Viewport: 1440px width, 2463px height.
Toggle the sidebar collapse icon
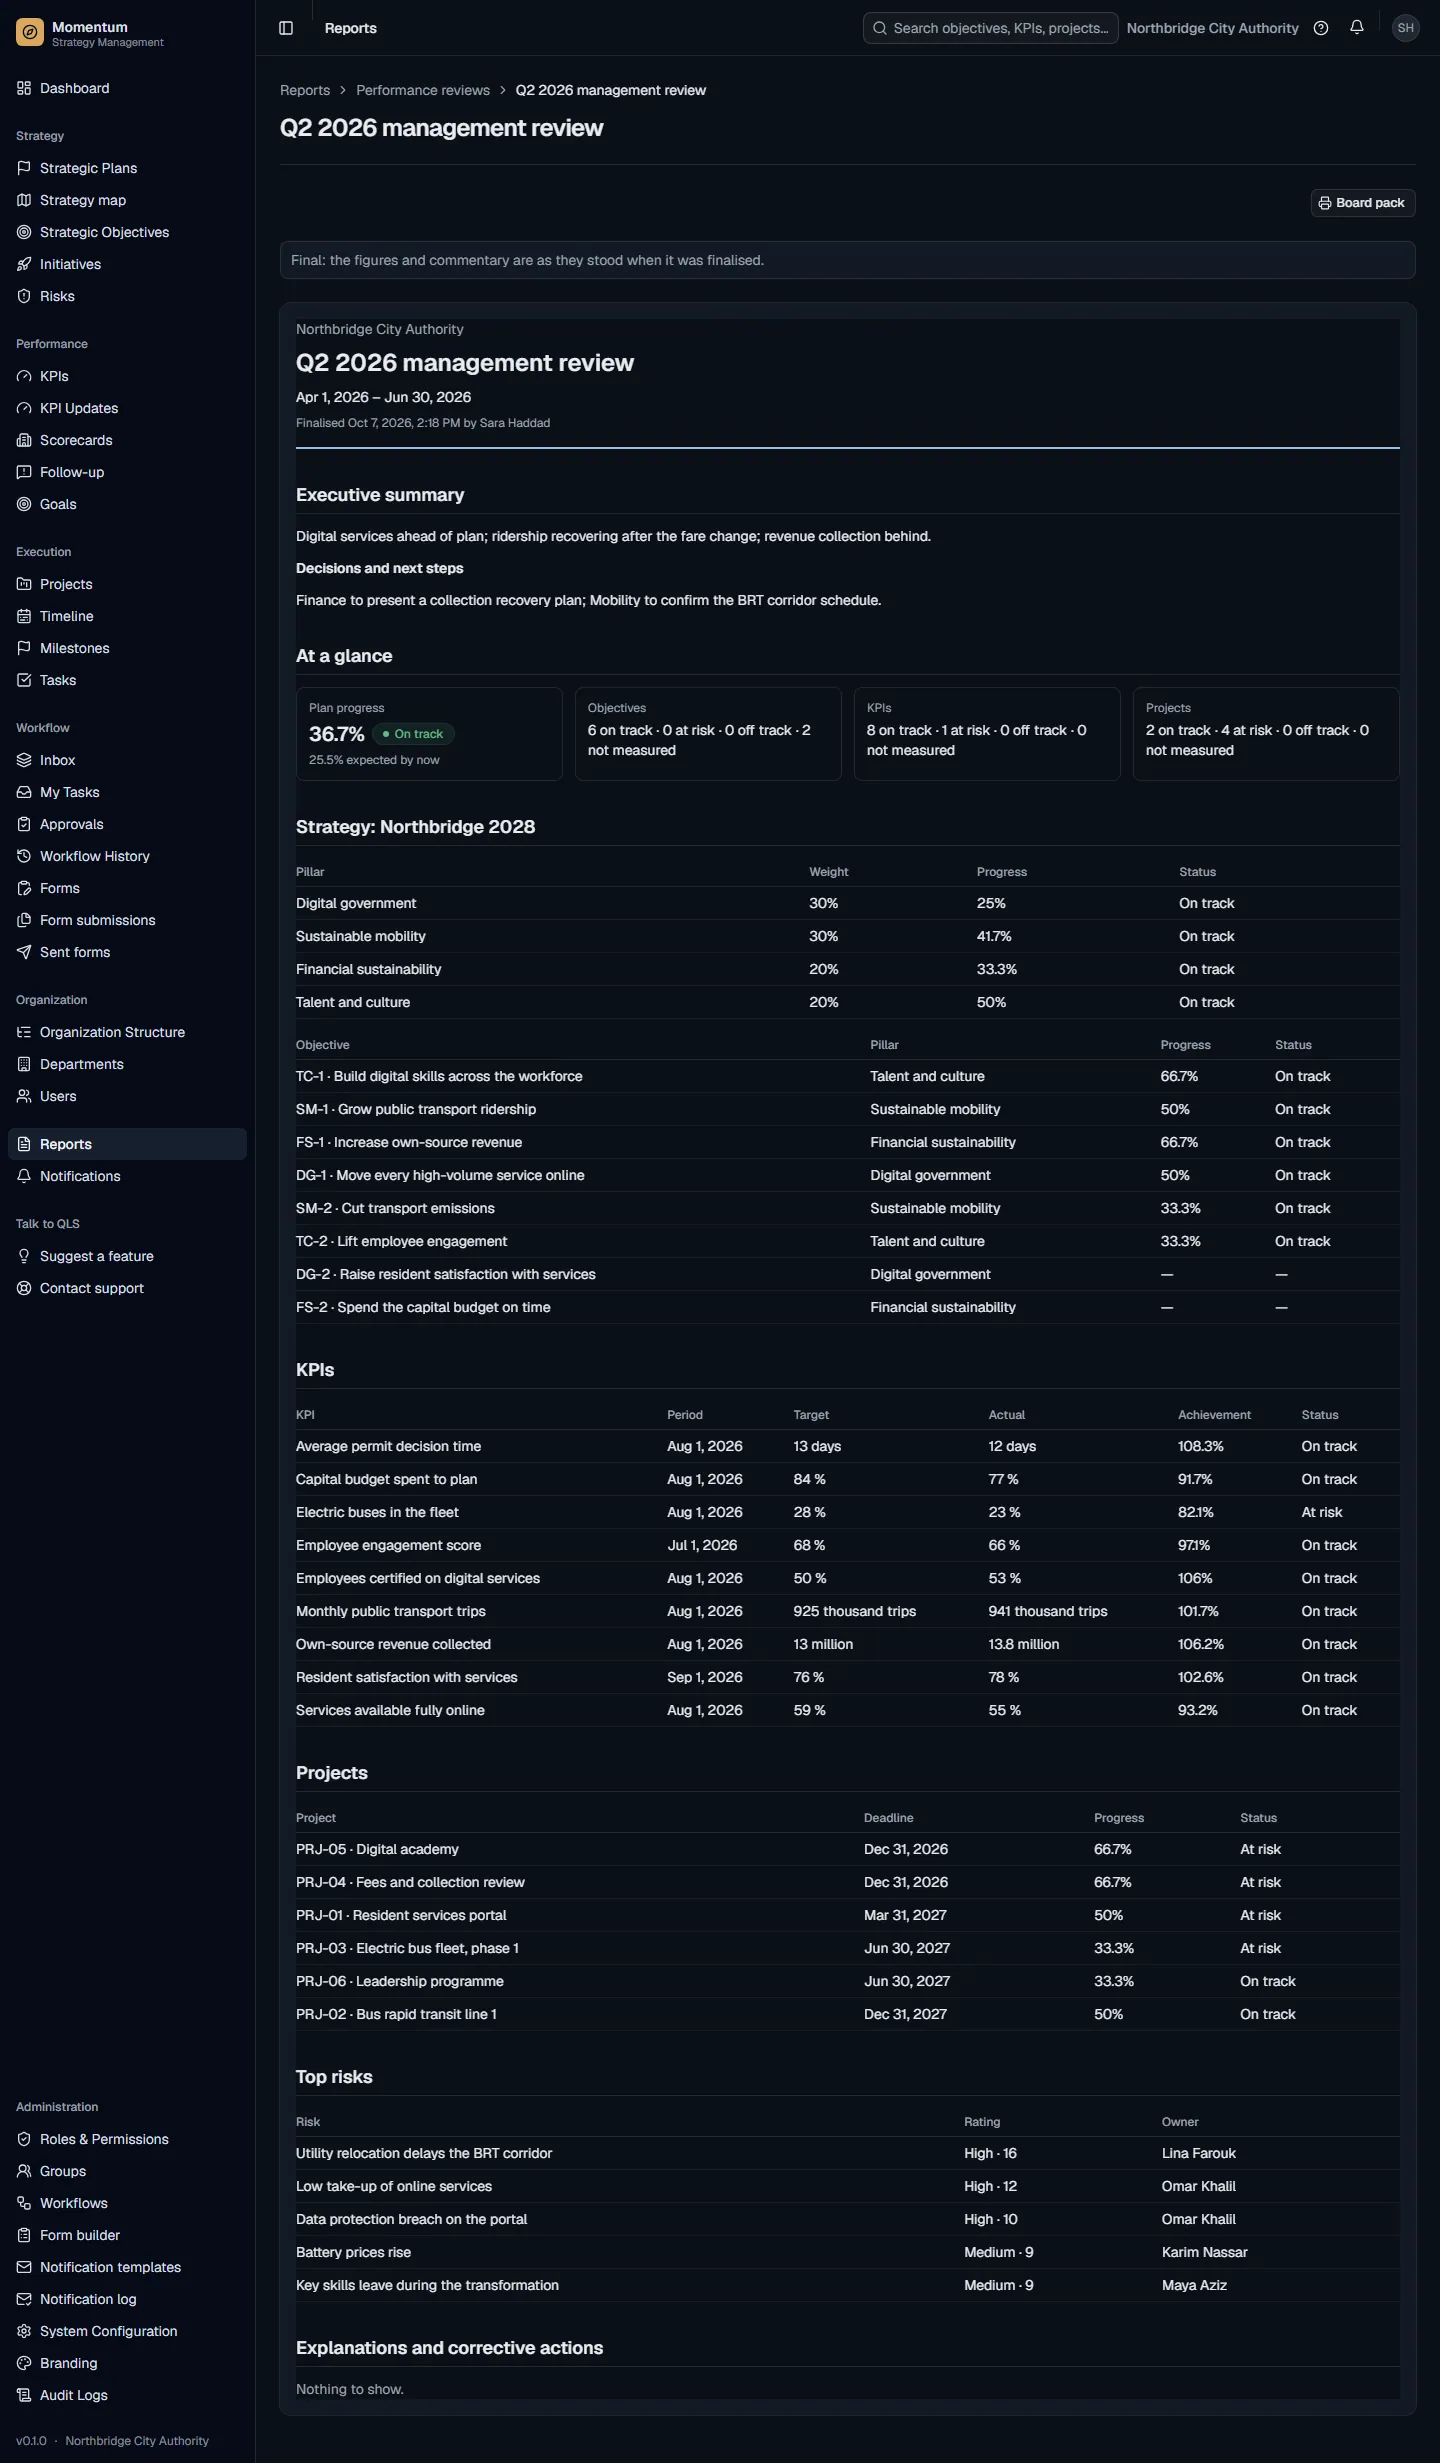pos(286,28)
